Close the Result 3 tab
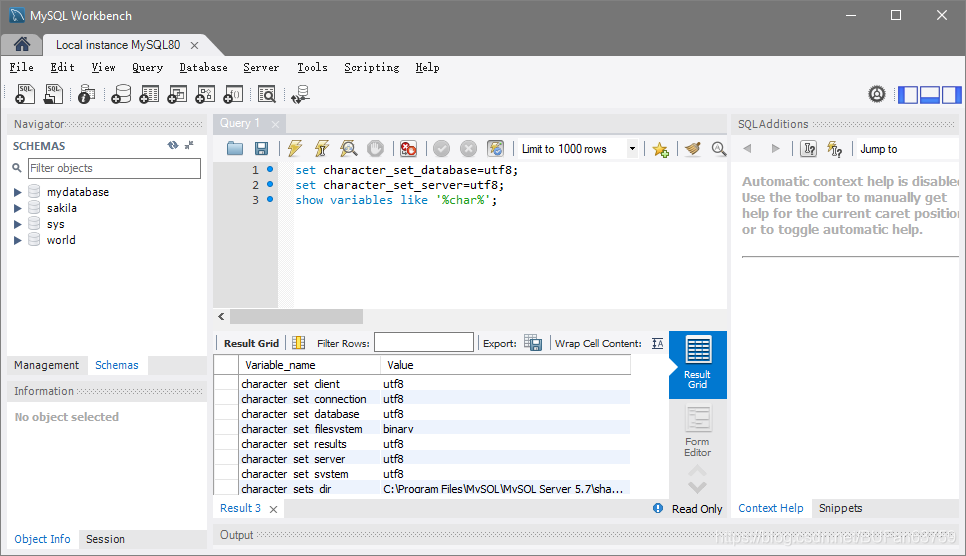 274,509
